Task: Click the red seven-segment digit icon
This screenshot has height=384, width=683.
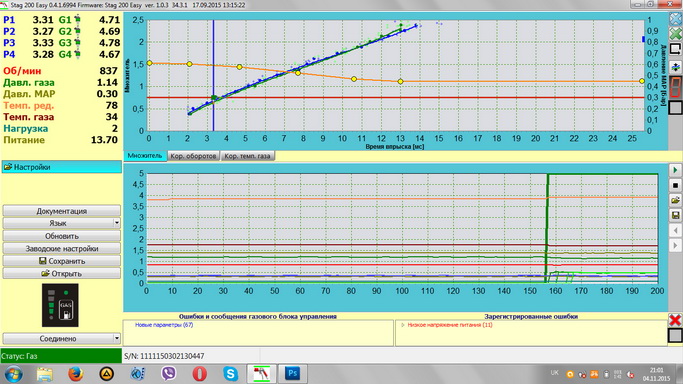Action: [x=675, y=87]
